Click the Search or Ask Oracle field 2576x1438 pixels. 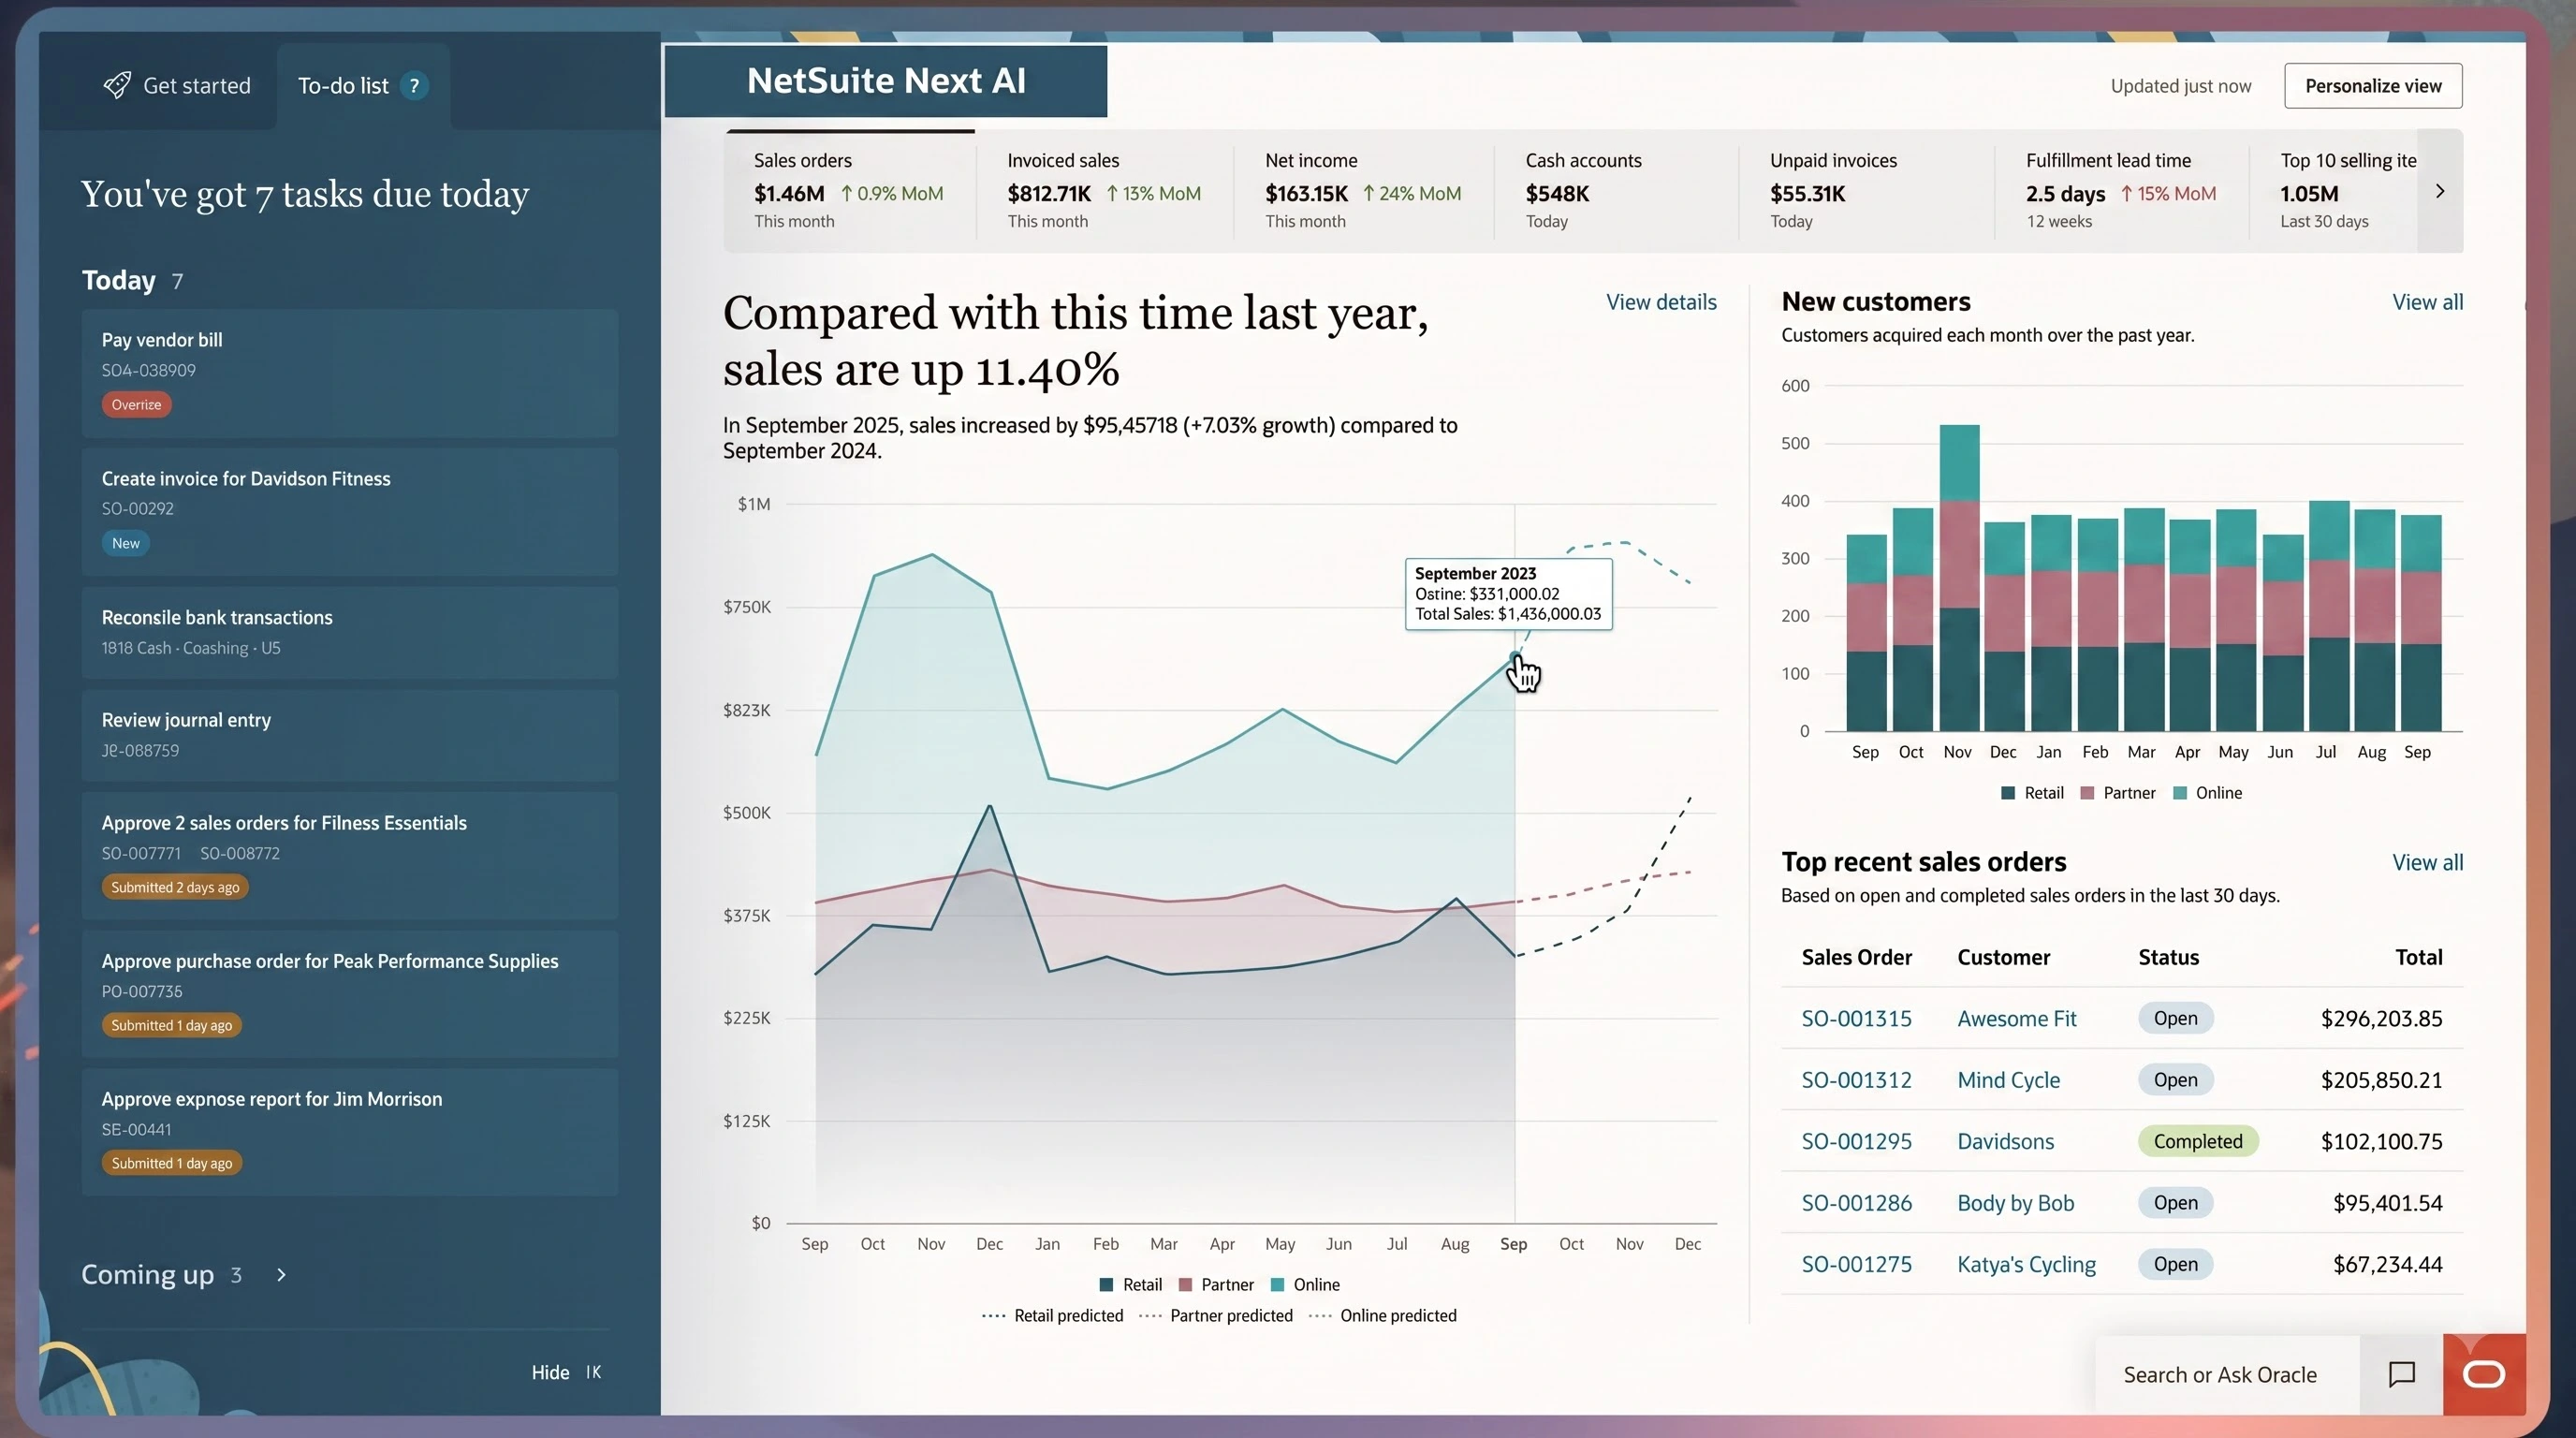[x=2227, y=1374]
